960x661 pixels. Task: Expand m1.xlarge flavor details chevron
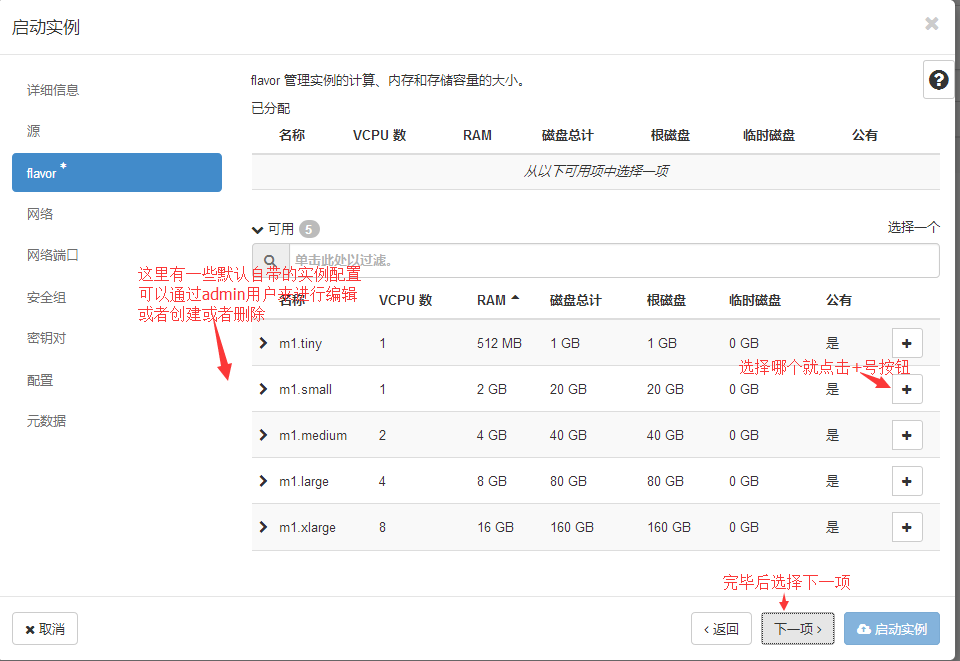pos(263,527)
